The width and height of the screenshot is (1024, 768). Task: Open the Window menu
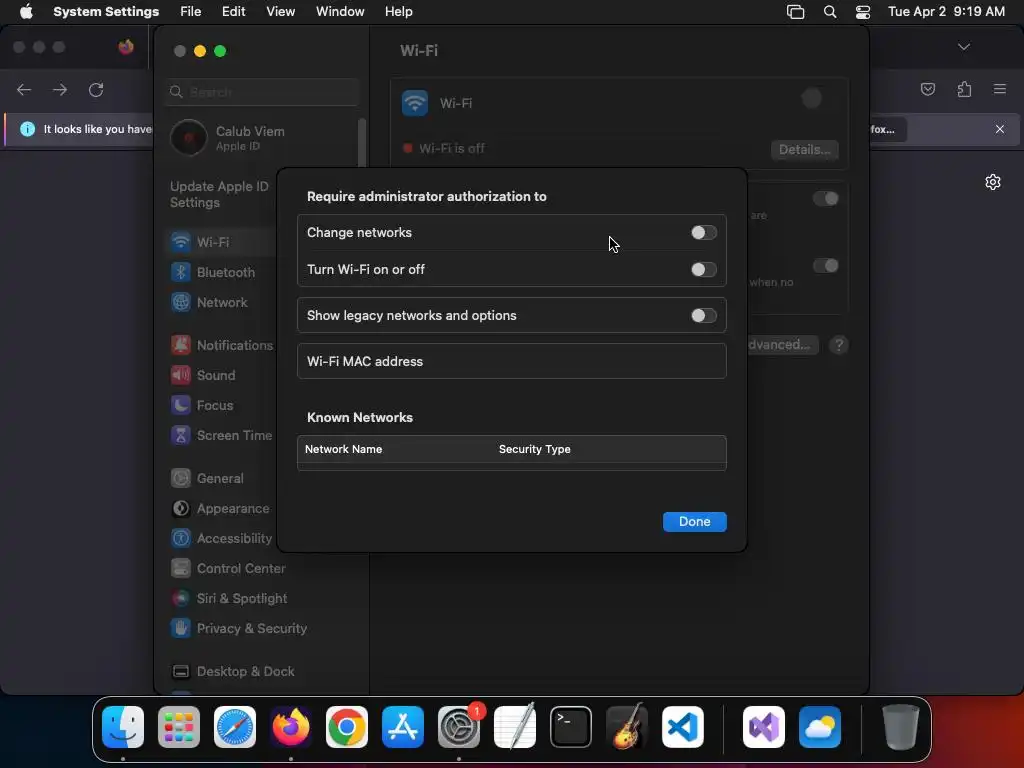point(340,12)
